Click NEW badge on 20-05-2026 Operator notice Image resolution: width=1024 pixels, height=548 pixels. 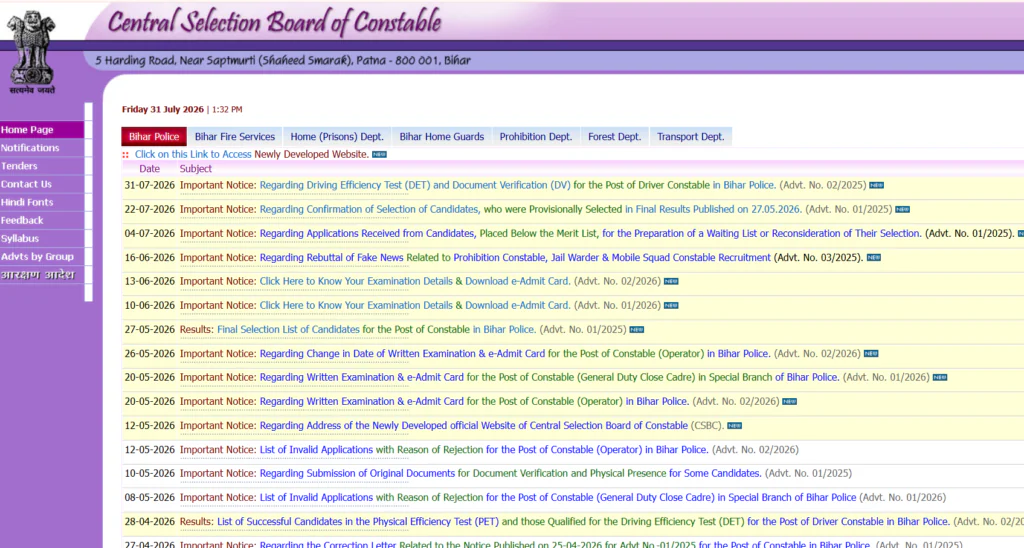(x=790, y=402)
